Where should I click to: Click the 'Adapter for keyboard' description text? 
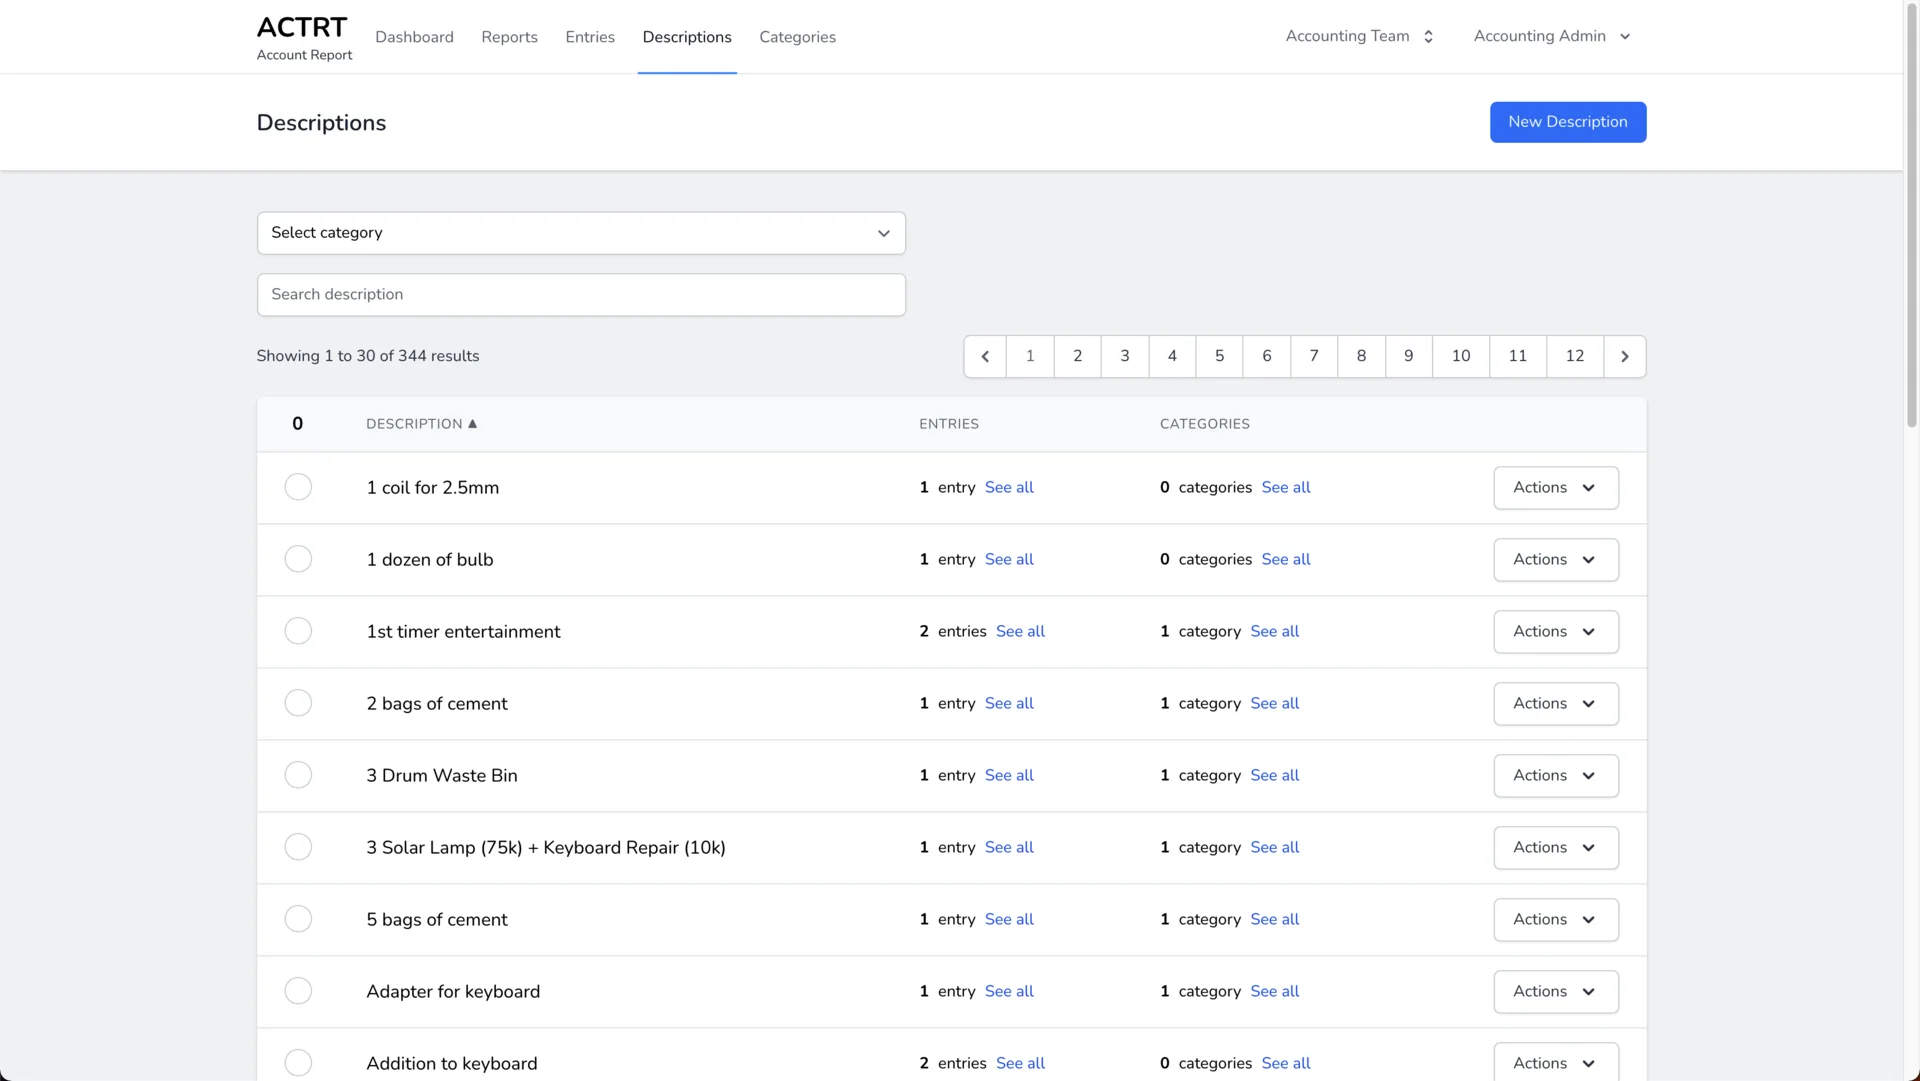[x=453, y=992]
